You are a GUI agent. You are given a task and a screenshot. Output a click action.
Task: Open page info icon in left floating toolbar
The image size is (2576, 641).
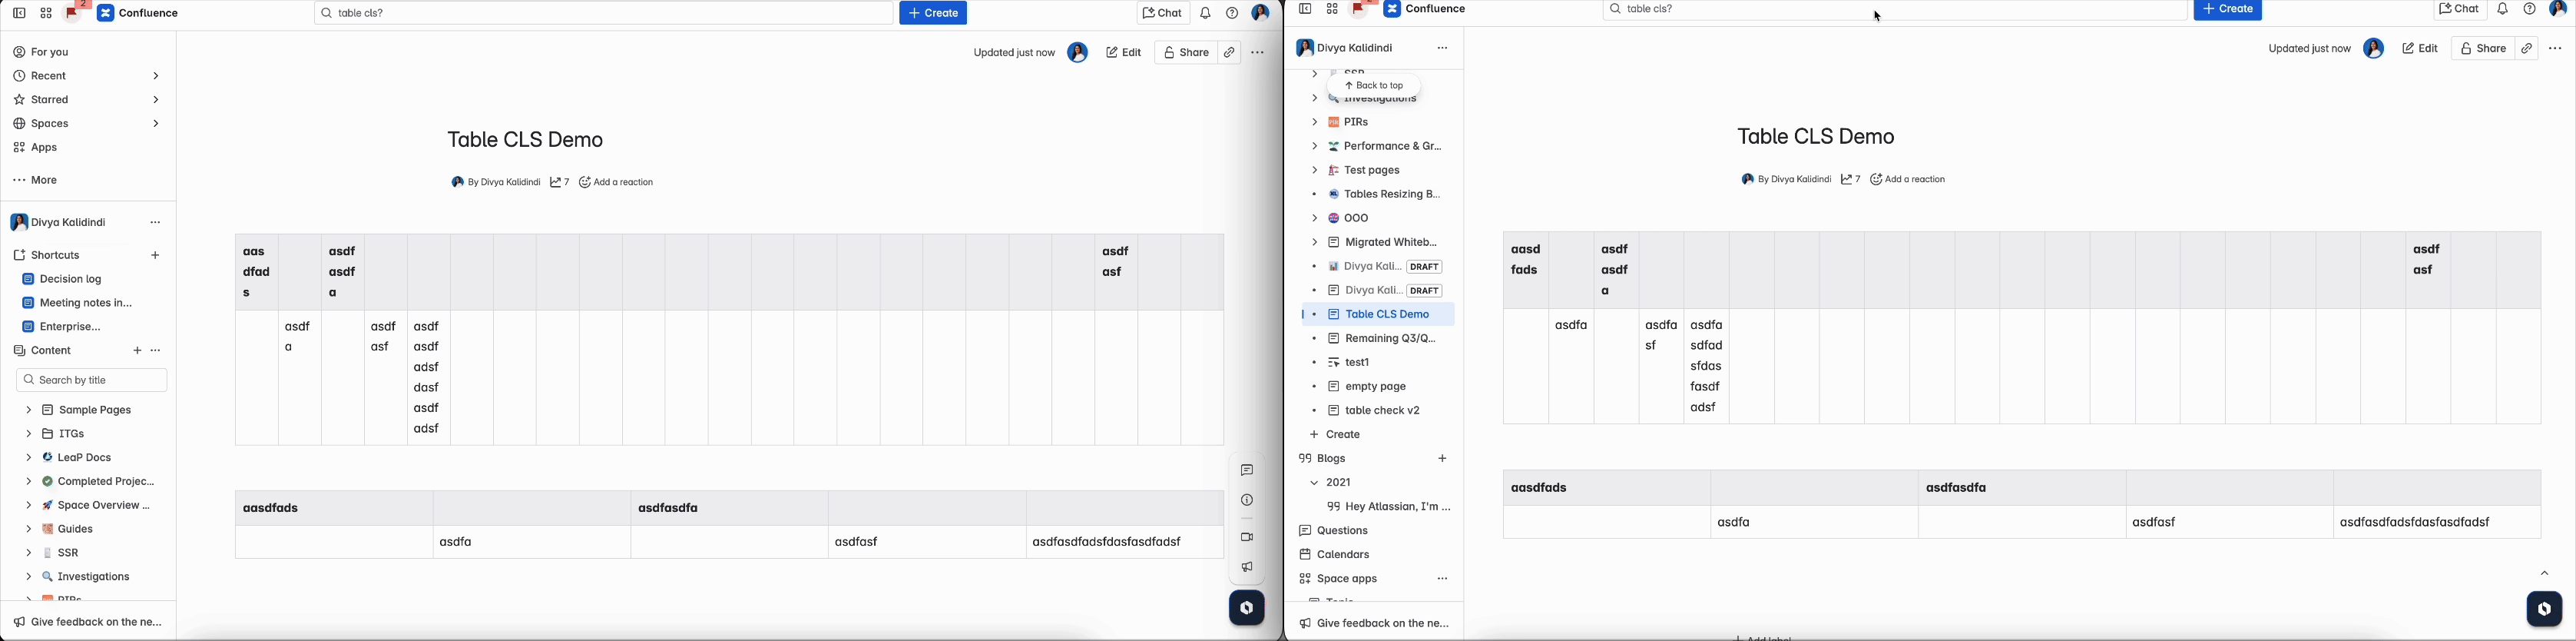pyautogui.click(x=1247, y=501)
